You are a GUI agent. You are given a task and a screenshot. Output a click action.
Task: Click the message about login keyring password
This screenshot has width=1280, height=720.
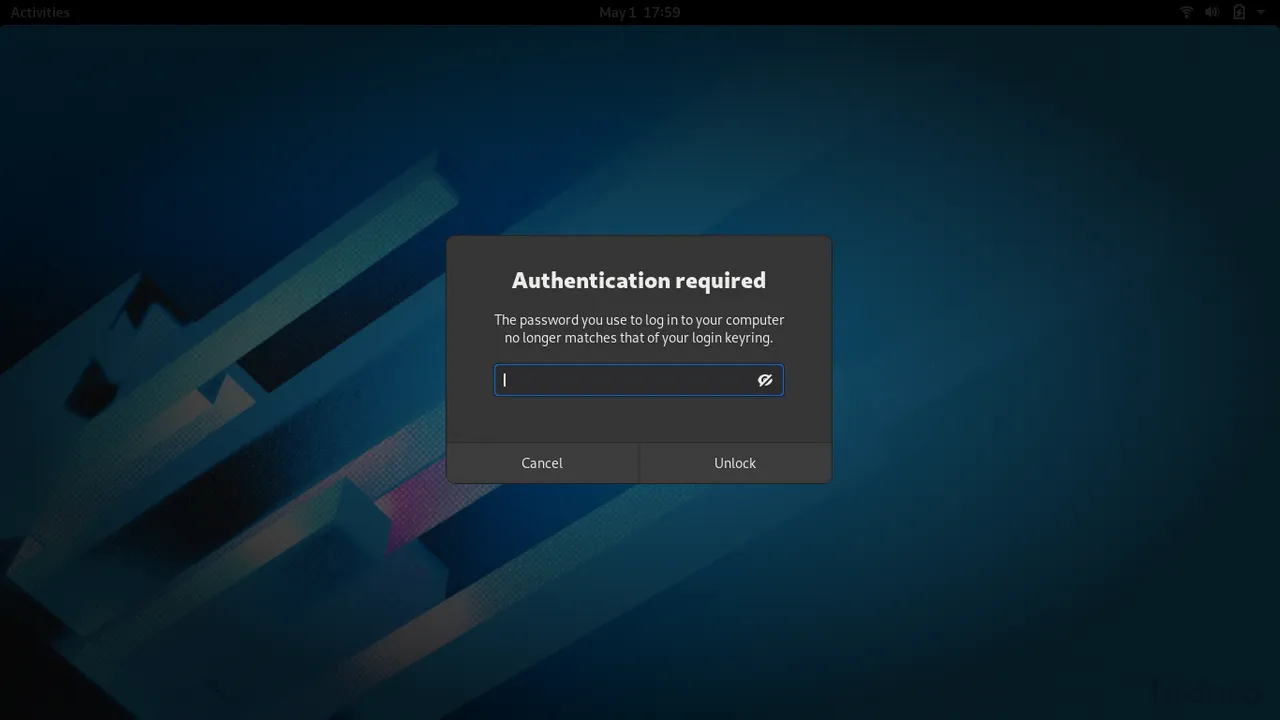[x=639, y=329]
